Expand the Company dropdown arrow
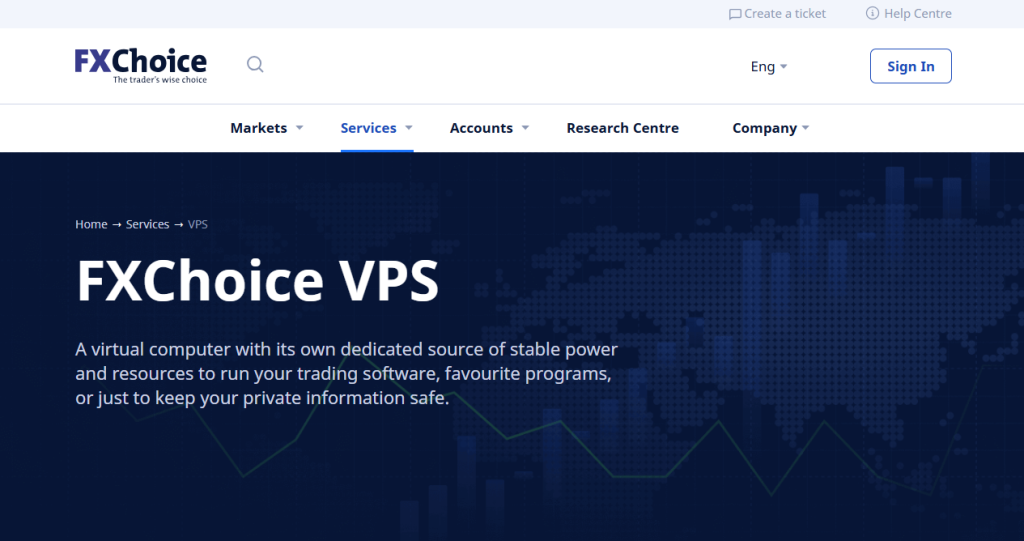 805,127
